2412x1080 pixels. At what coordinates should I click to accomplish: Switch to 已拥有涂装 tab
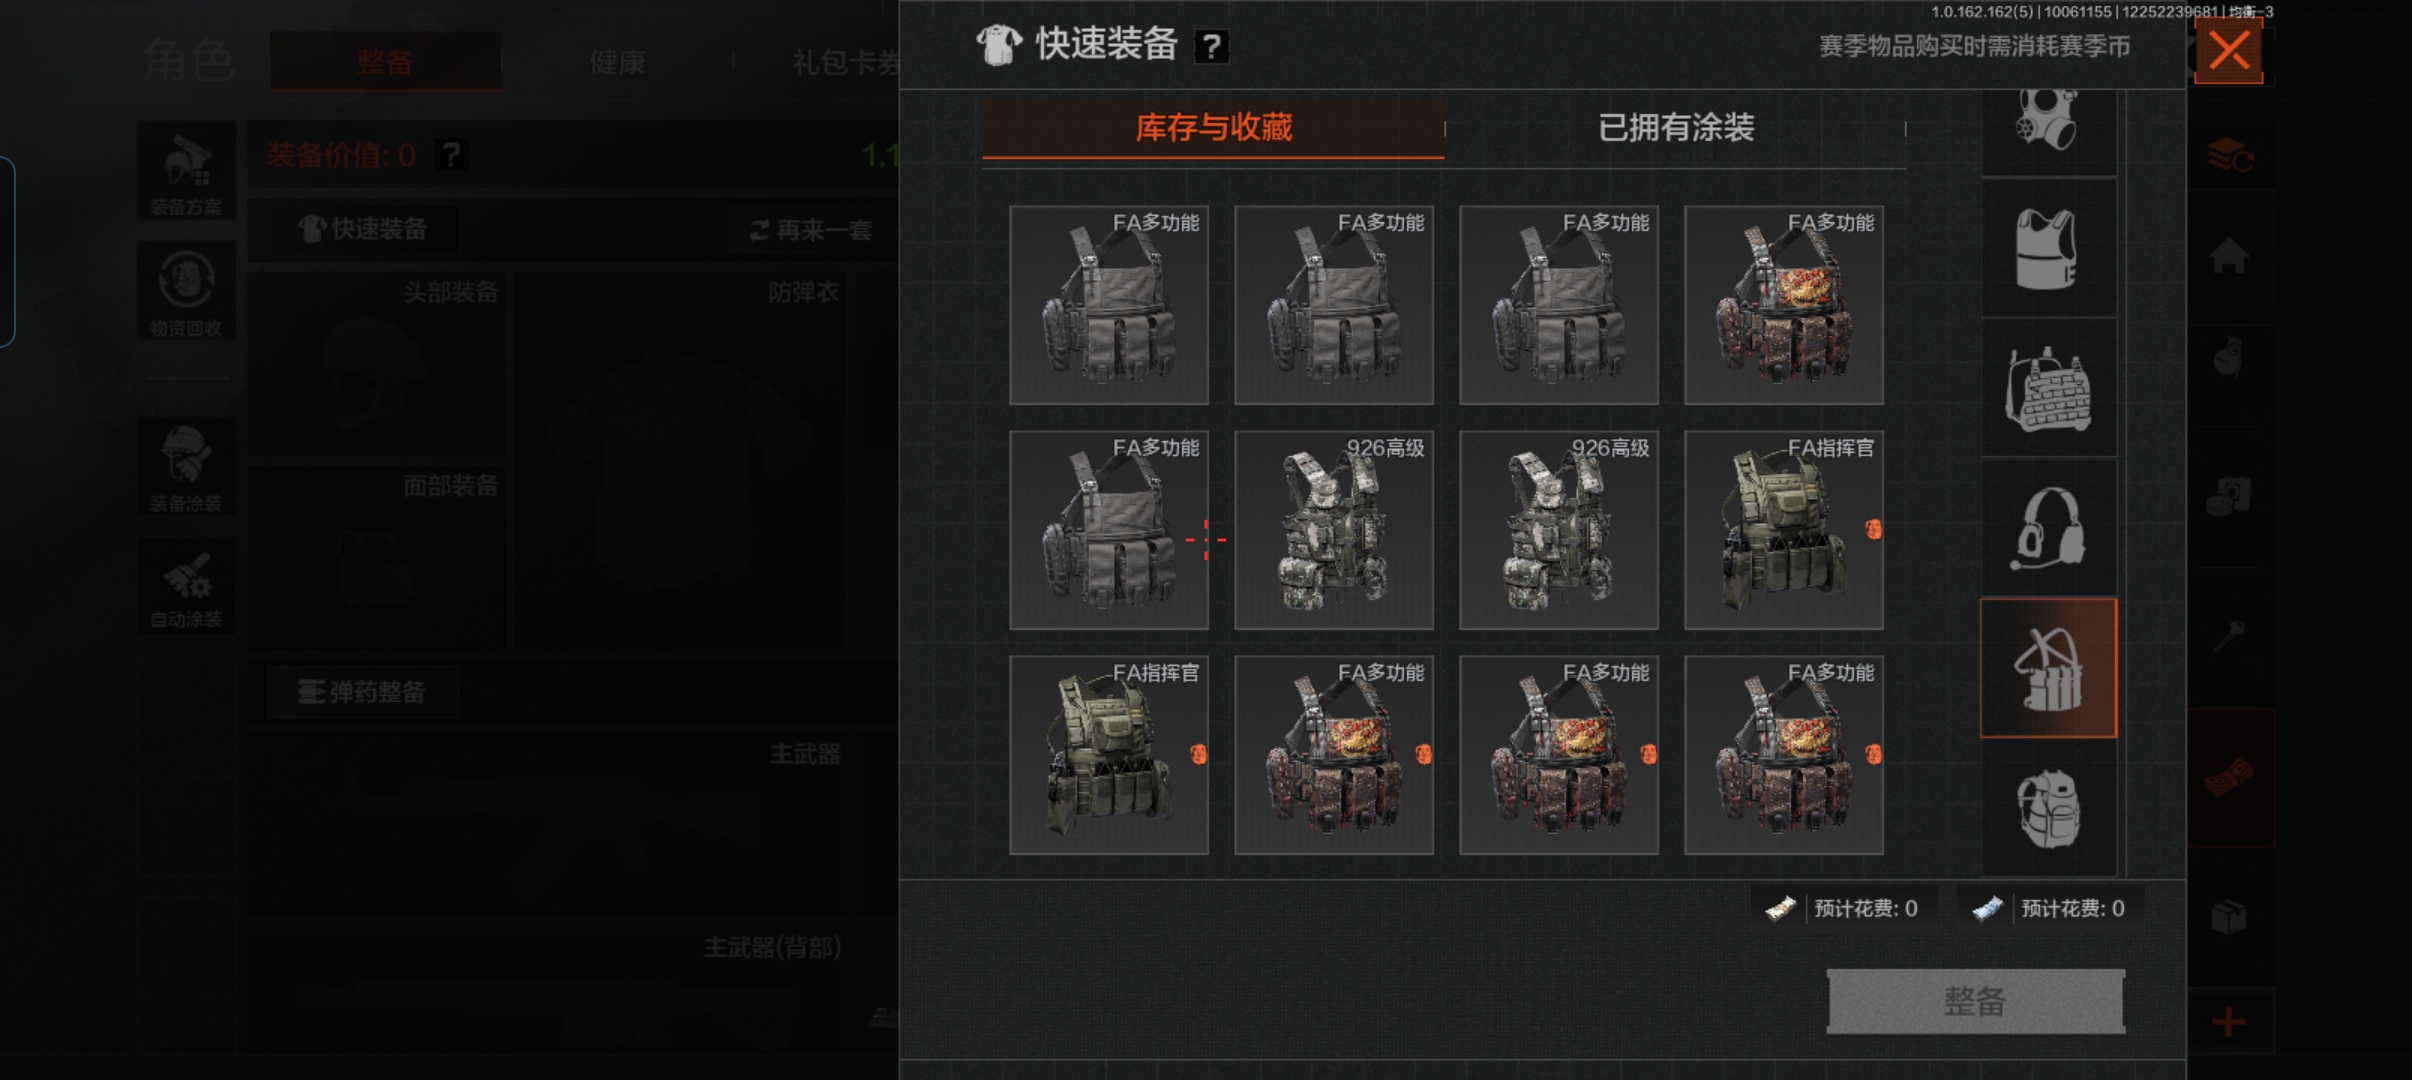[x=1675, y=128]
